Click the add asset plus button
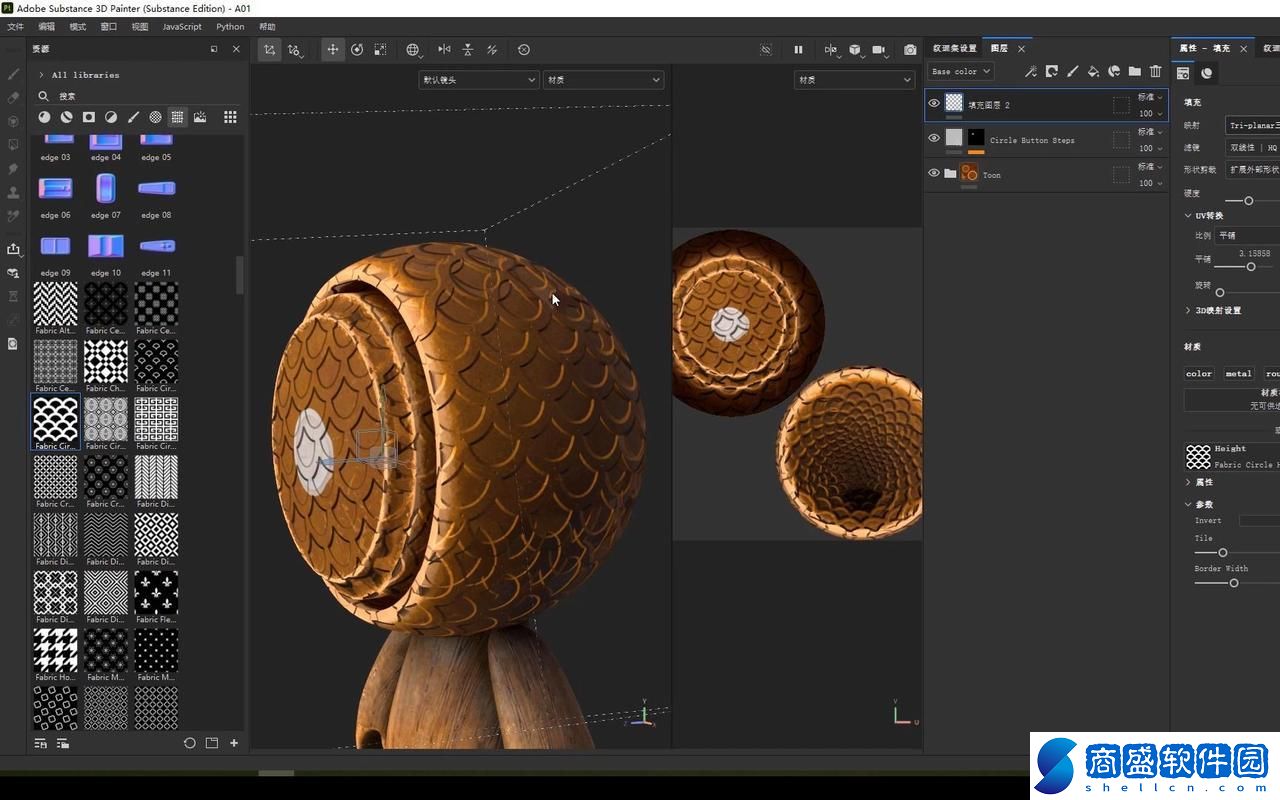Image resolution: width=1280 pixels, height=800 pixels. pos(234,743)
